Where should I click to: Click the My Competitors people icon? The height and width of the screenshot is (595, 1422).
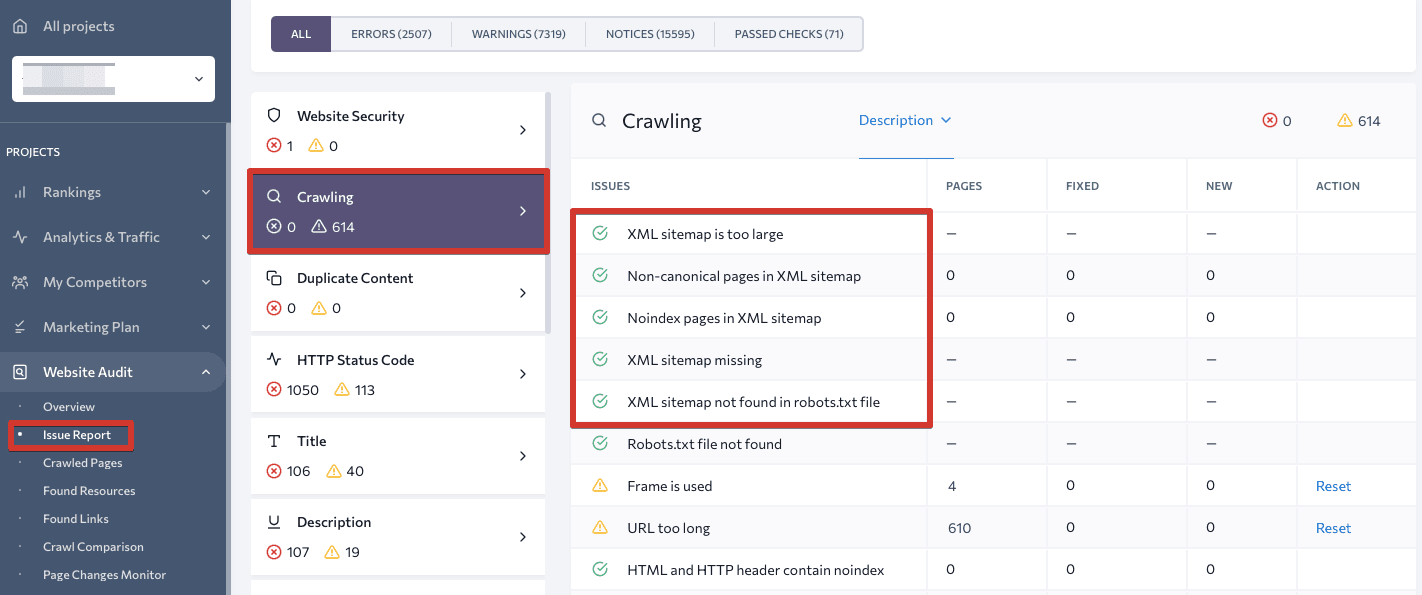[20, 282]
